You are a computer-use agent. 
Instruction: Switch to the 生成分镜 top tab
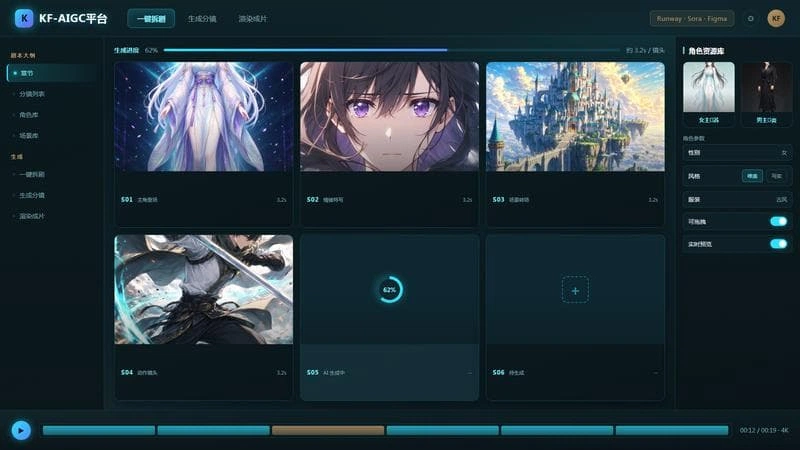pyautogui.click(x=202, y=19)
